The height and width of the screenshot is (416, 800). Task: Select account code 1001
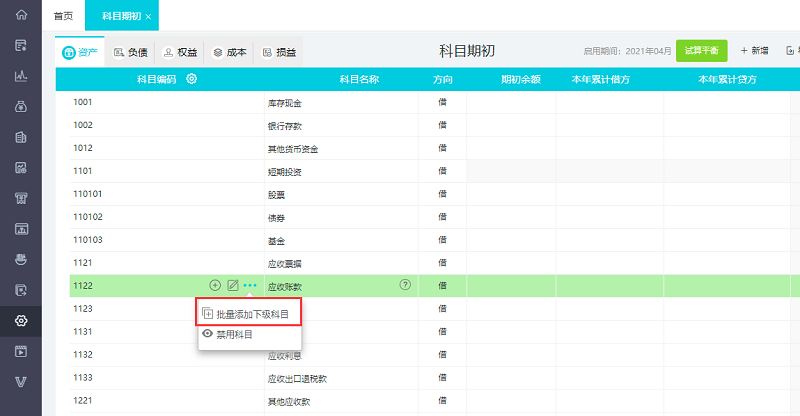click(83, 102)
